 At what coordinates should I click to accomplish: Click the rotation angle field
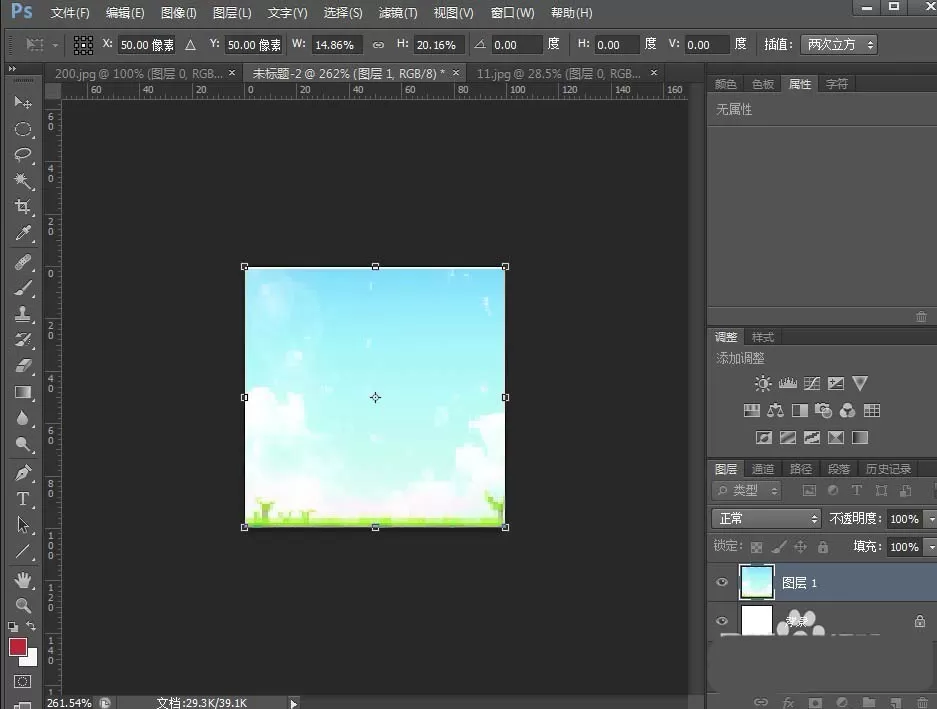click(x=516, y=45)
